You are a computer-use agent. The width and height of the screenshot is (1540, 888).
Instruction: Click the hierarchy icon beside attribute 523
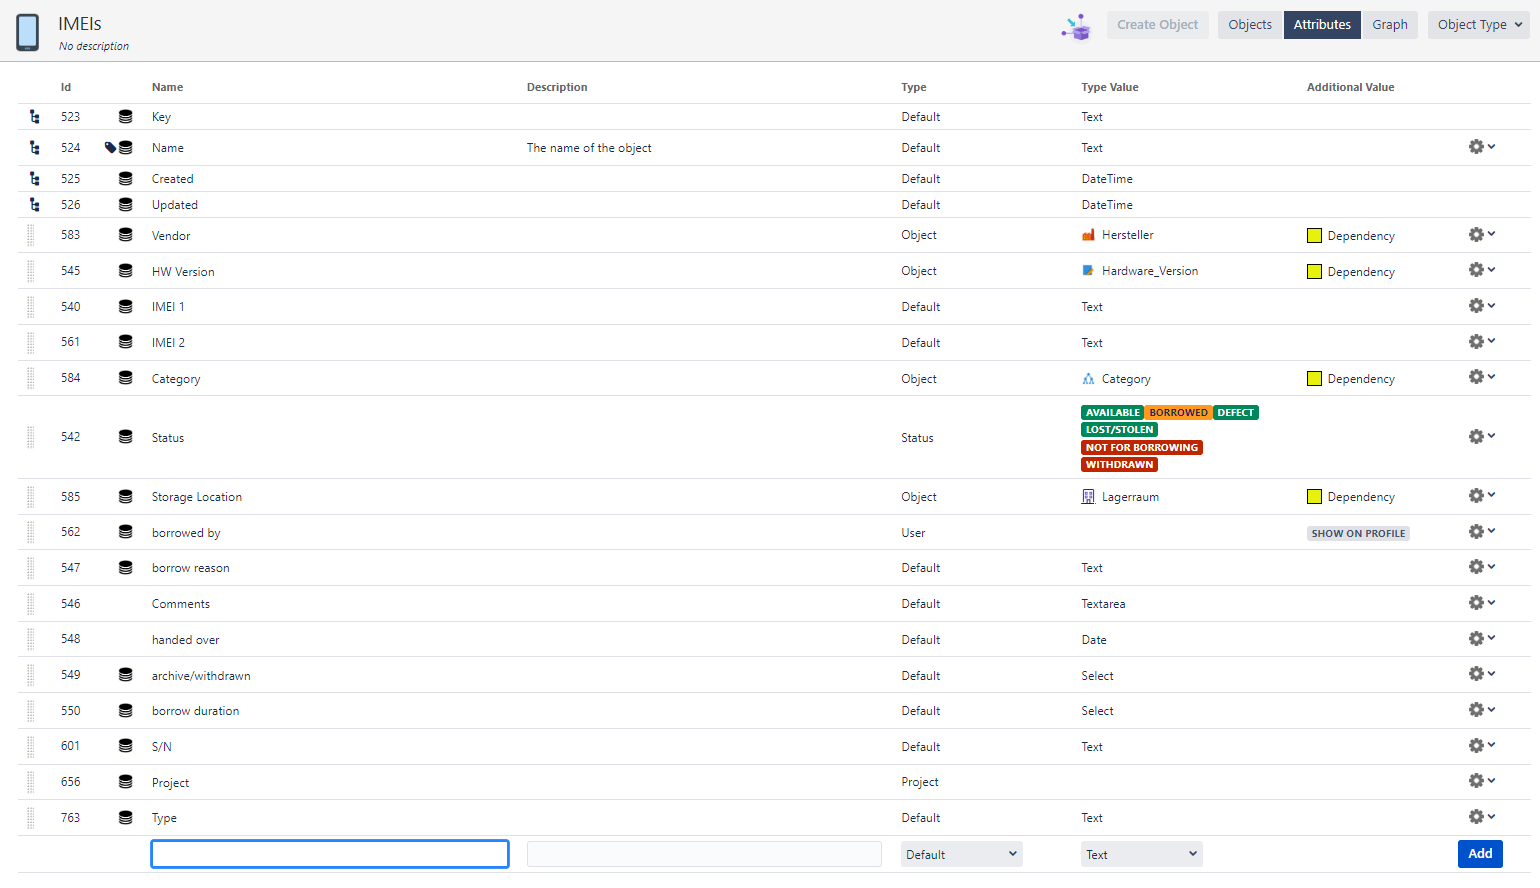[x=34, y=116]
